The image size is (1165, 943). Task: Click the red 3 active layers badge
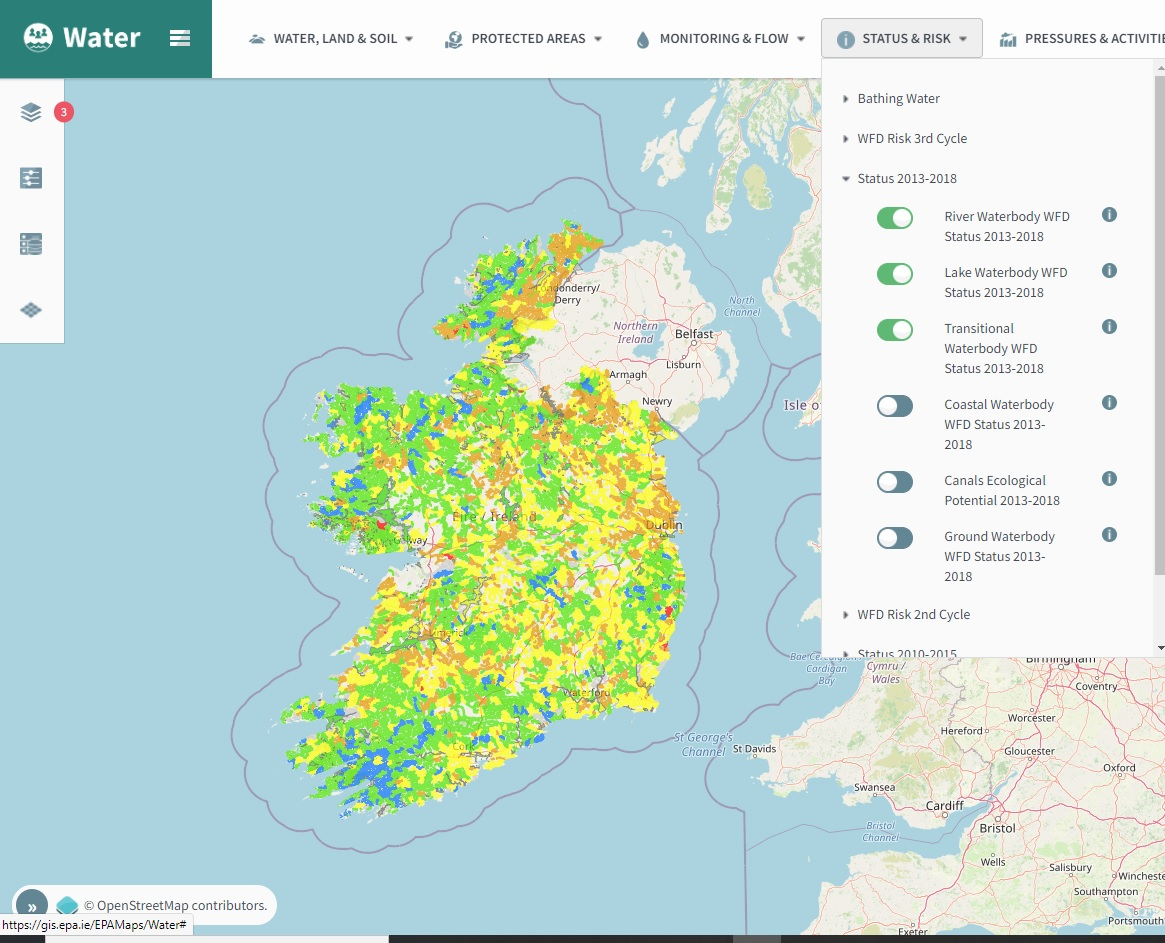[64, 112]
